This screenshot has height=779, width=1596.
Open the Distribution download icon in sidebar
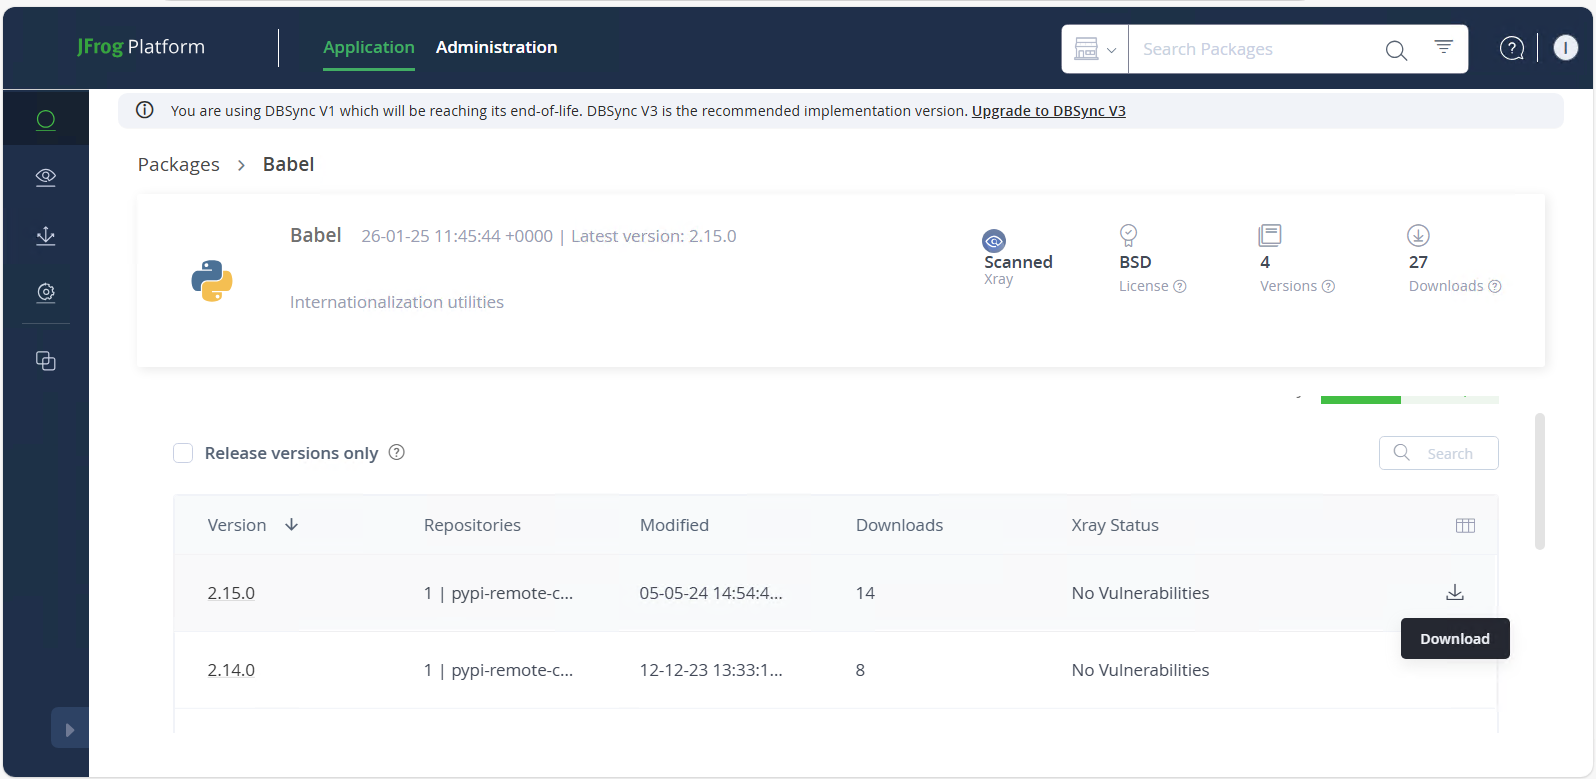pyautogui.click(x=45, y=236)
